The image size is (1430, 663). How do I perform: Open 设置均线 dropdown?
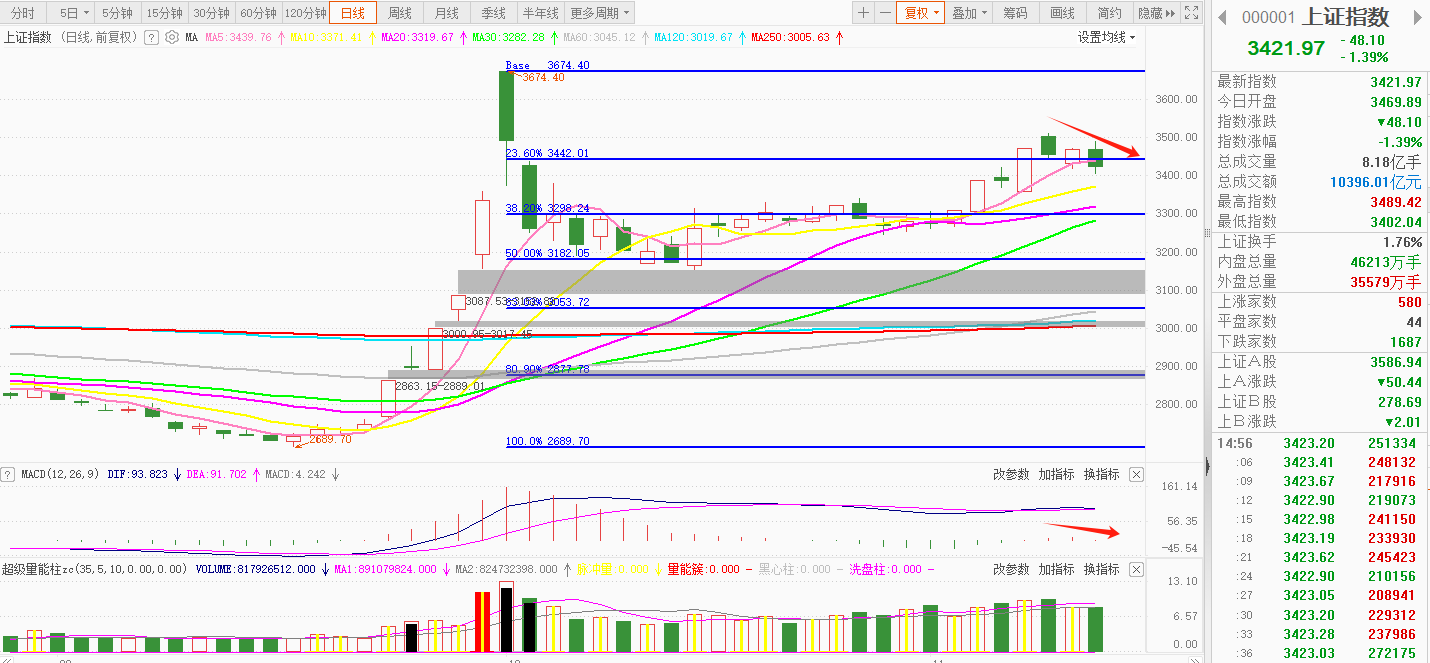click(x=1107, y=37)
